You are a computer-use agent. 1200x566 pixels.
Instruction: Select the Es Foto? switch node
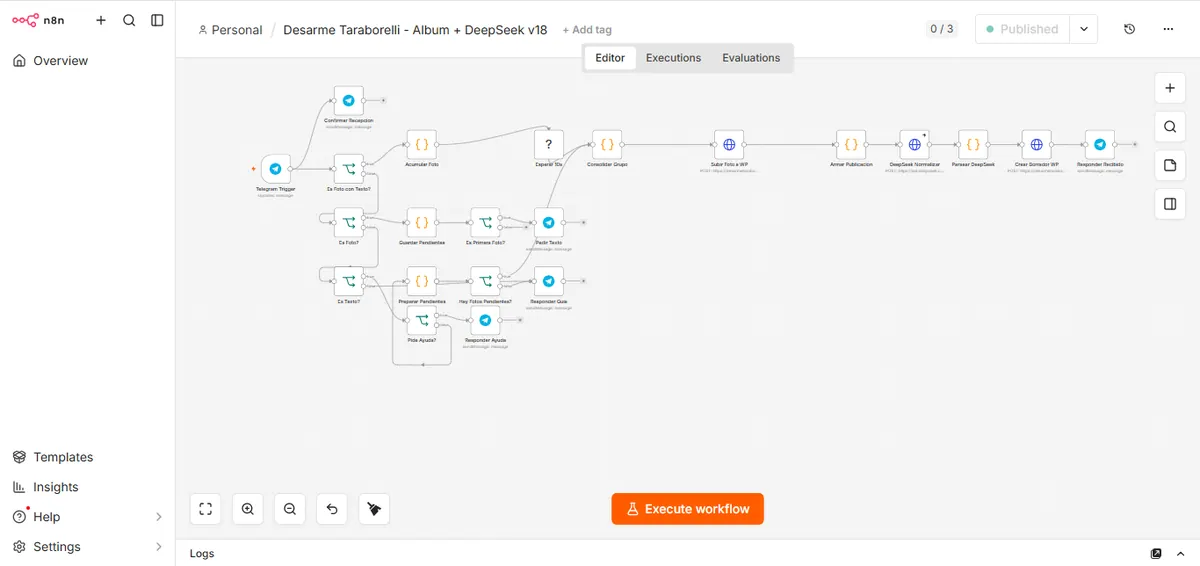[348, 222]
